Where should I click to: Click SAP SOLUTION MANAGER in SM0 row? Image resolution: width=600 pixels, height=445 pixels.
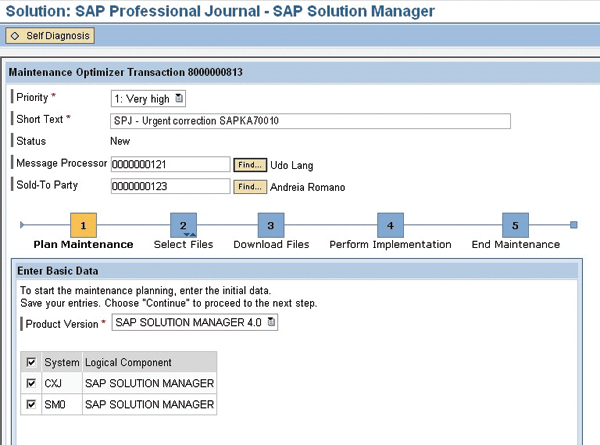(150, 404)
